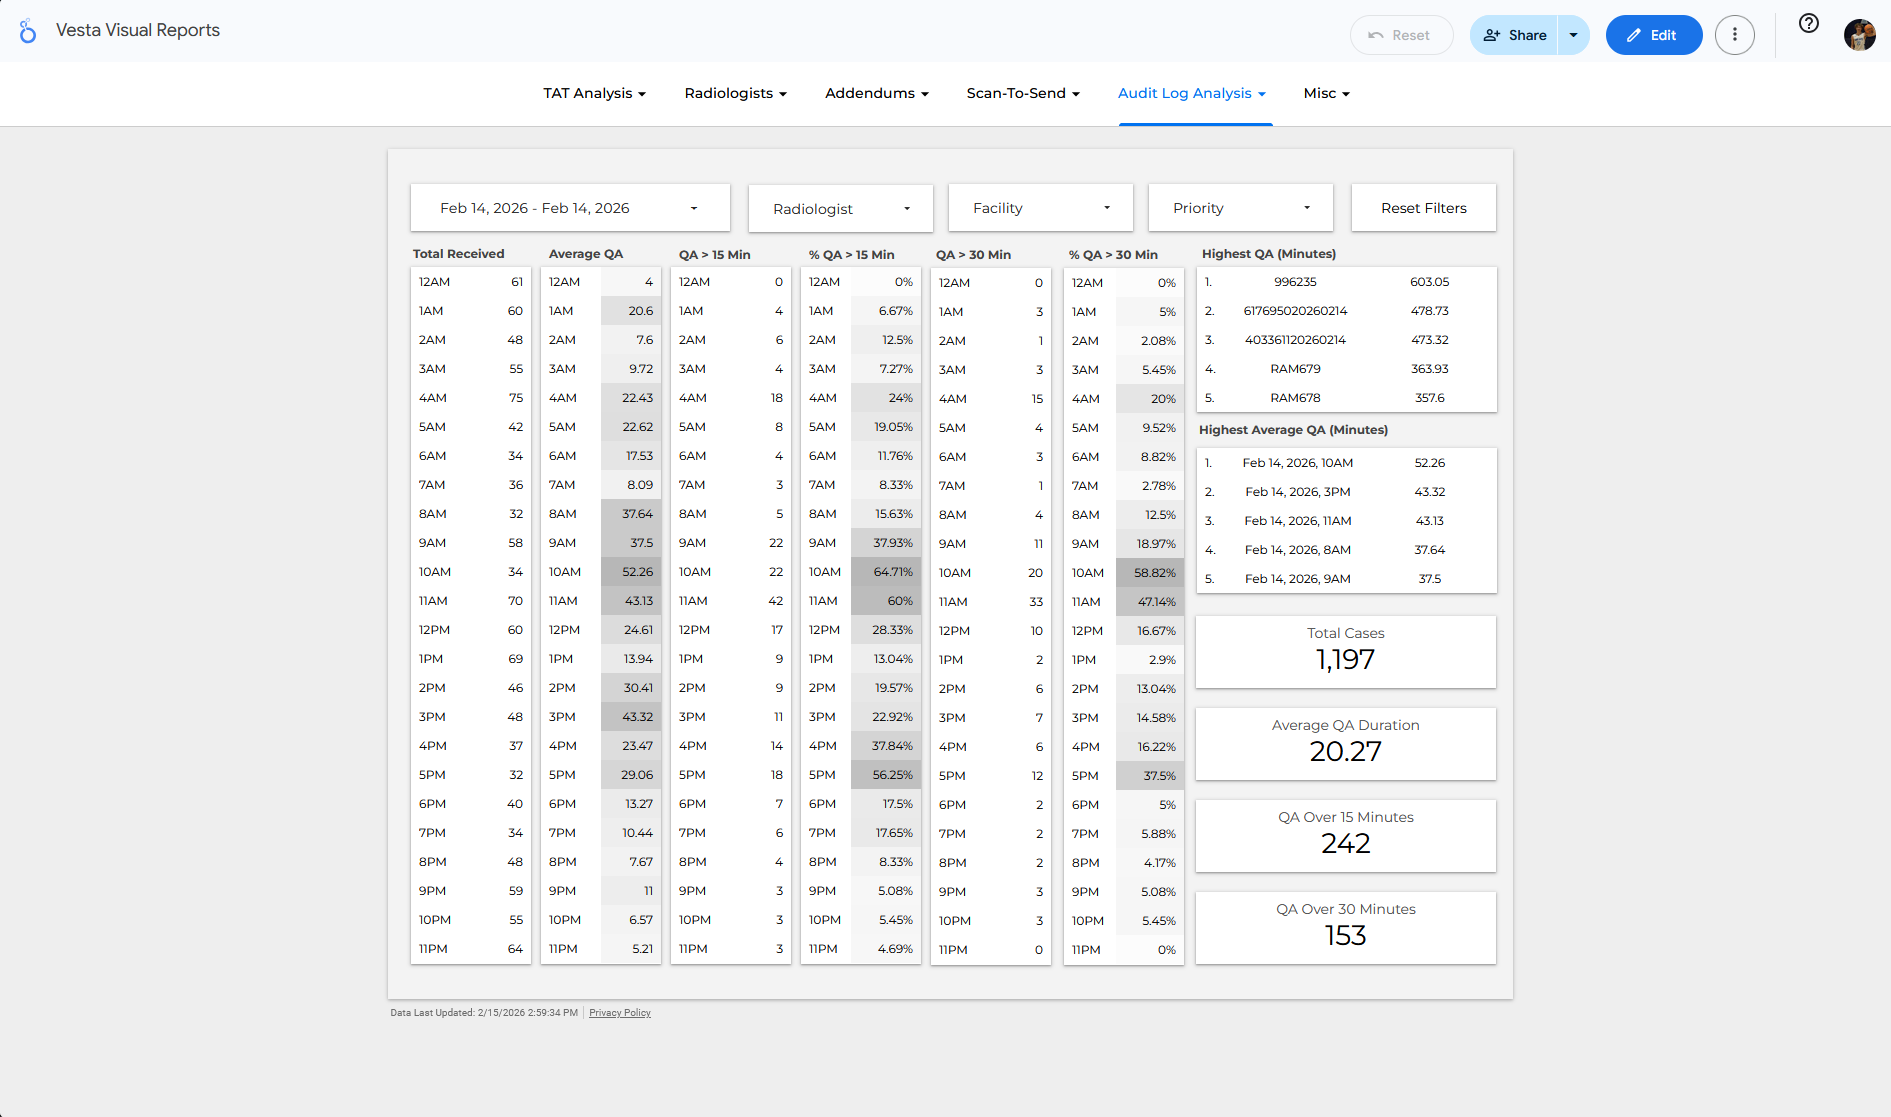This screenshot has height=1117, width=1891.
Task: Open your profile avatar picture
Action: pos(1859,34)
